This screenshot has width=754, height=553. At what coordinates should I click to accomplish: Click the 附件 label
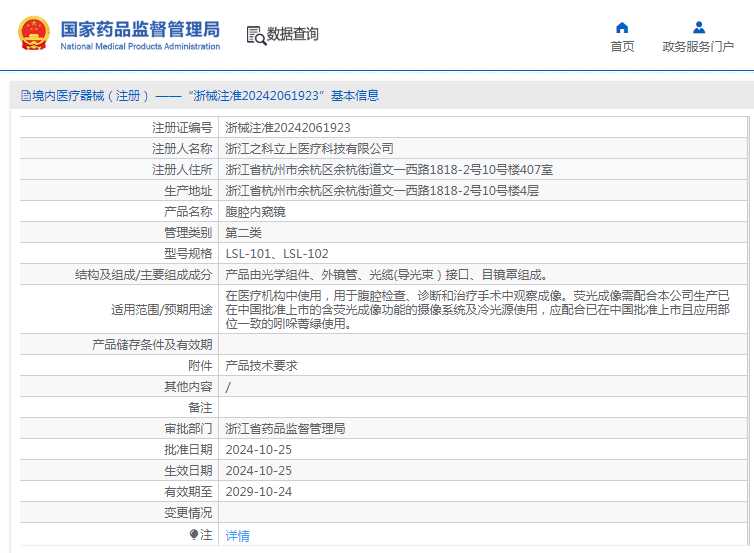(200, 366)
